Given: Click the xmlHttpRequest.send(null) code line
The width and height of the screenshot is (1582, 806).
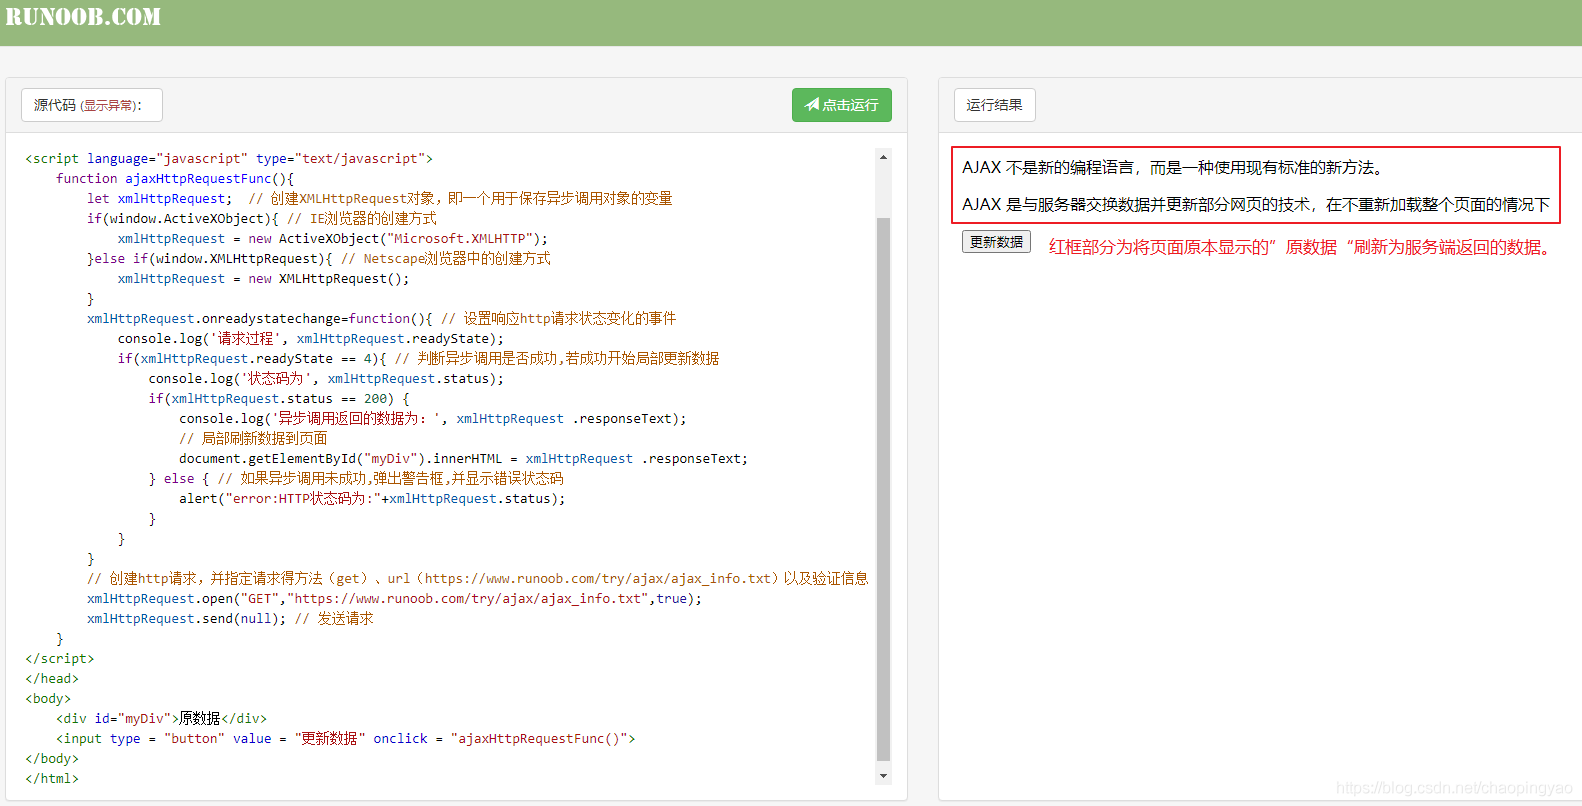Looking at the screenshot, I should coord(230,619).
